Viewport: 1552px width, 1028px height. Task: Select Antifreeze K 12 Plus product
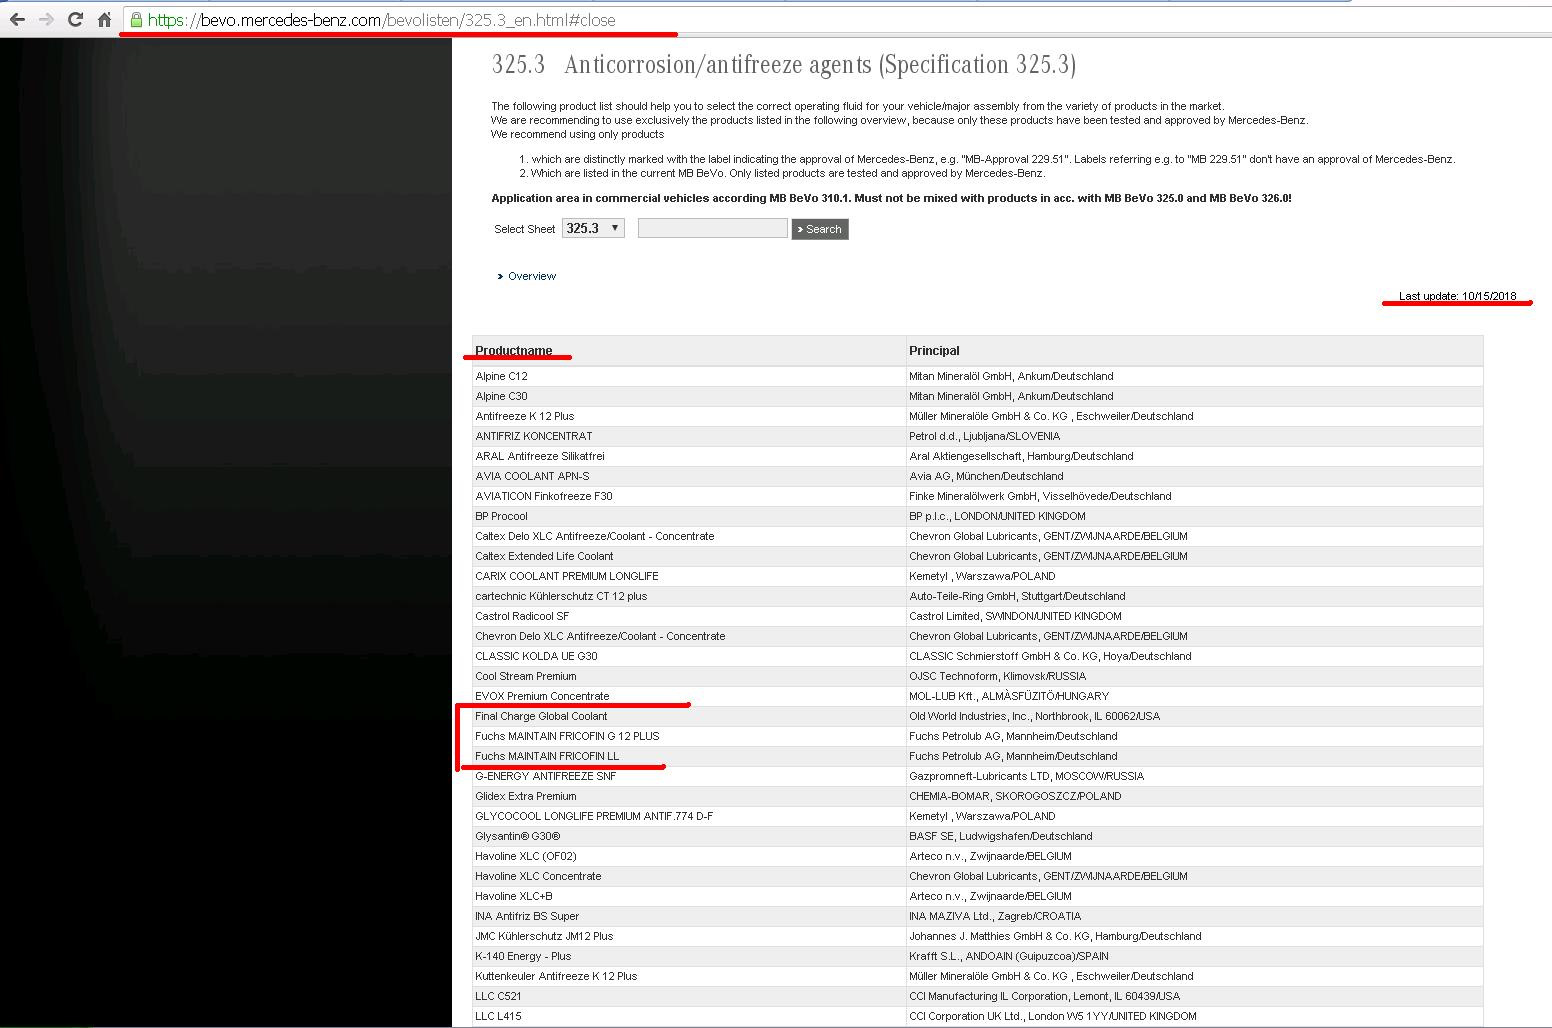pos(525,416)
